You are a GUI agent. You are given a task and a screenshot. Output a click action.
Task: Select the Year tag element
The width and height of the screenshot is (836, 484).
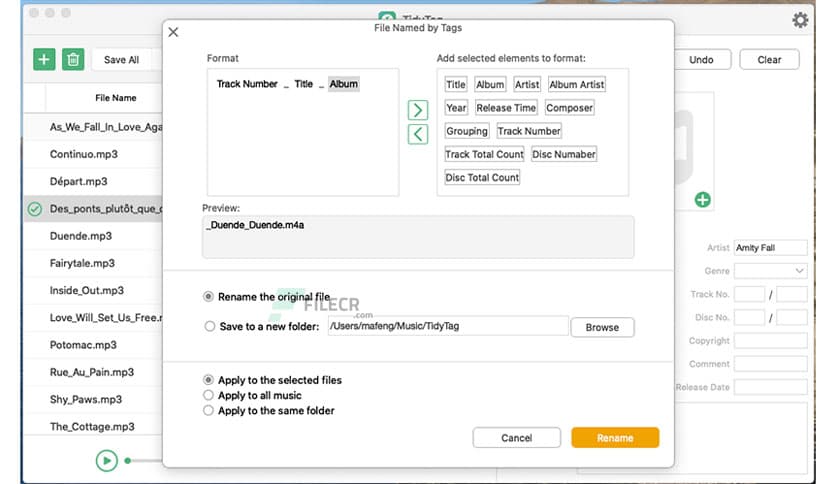coord(456,108)
